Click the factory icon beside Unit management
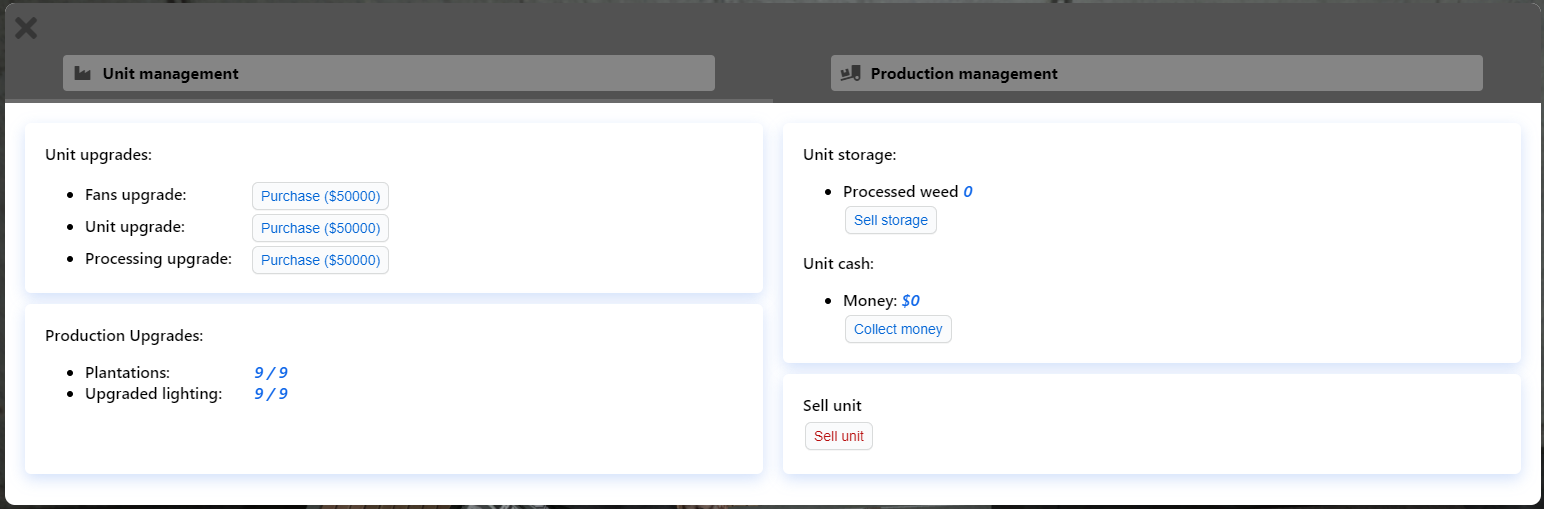The width and height of the screenshot is (1544, 509). pyautogui.click(x=83, y=73)
